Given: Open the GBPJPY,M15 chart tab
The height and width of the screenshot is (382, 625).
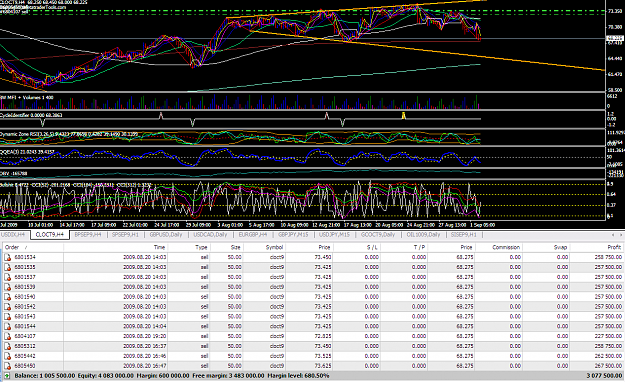Looking at the screenshot, I should (x=293, y=235).
